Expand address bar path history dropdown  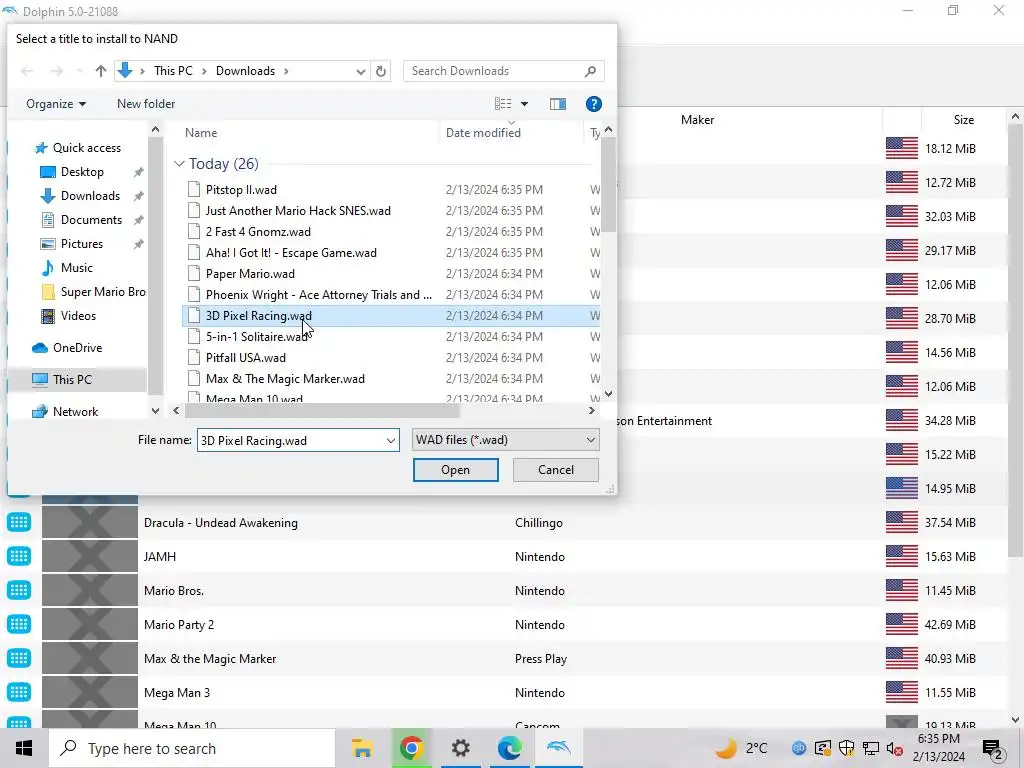[360, 71]
